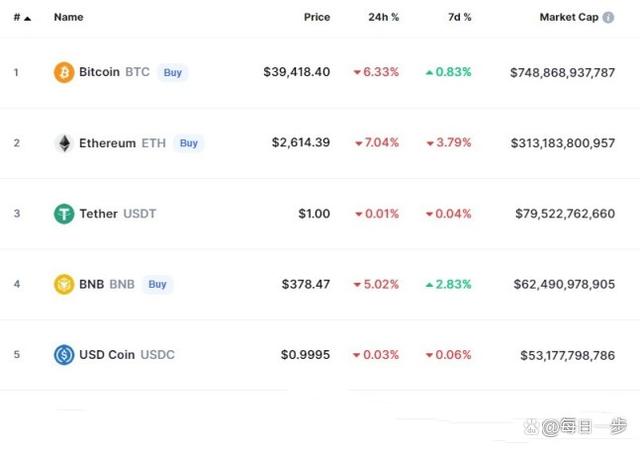Click the Buy button next to Bitcoin
The height and width of the screenshot is (450, 640).
pyautogui.click(x=173, y=72)
